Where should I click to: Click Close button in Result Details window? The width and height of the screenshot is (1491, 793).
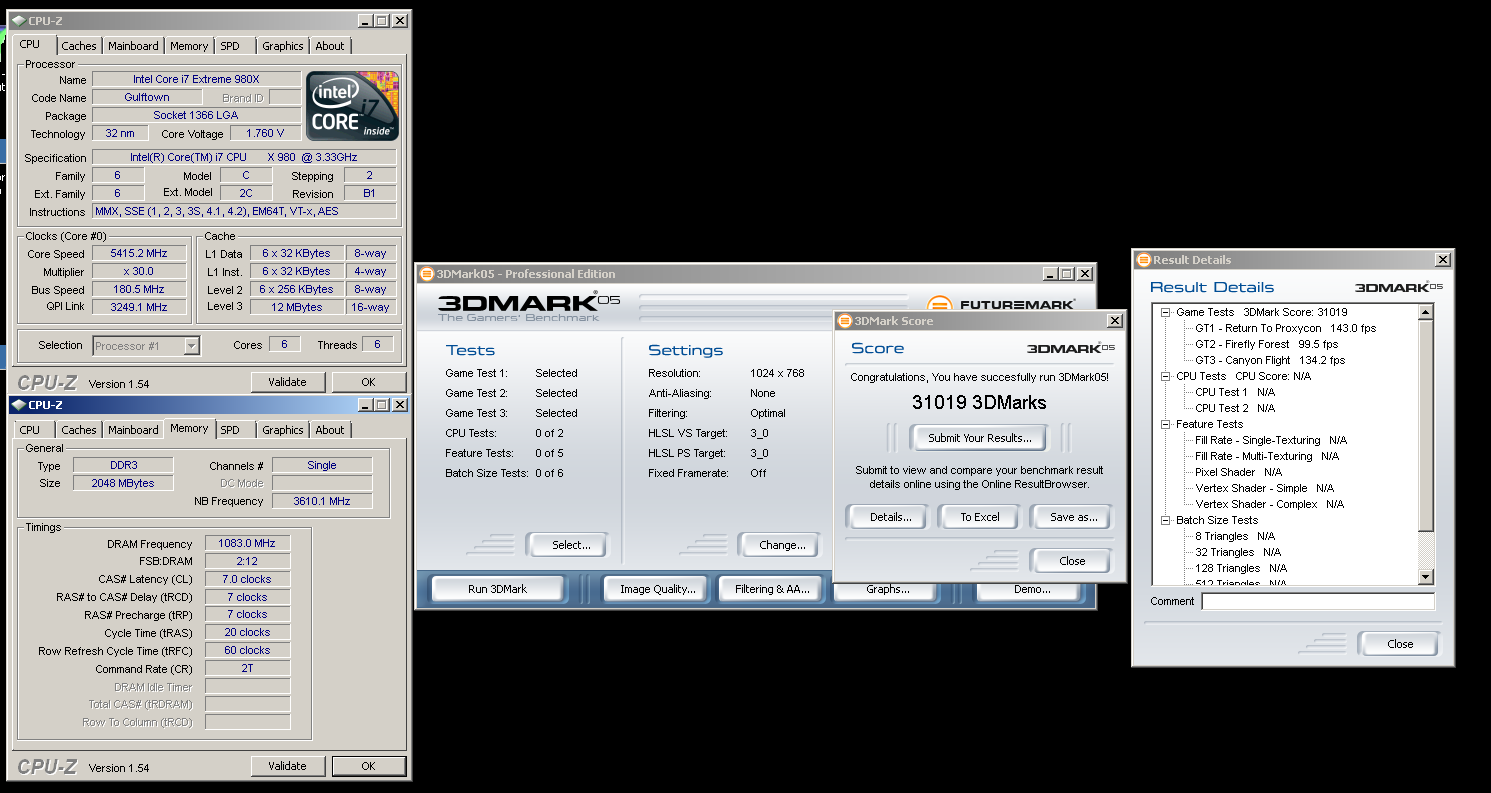click(x=1400, y=644)
